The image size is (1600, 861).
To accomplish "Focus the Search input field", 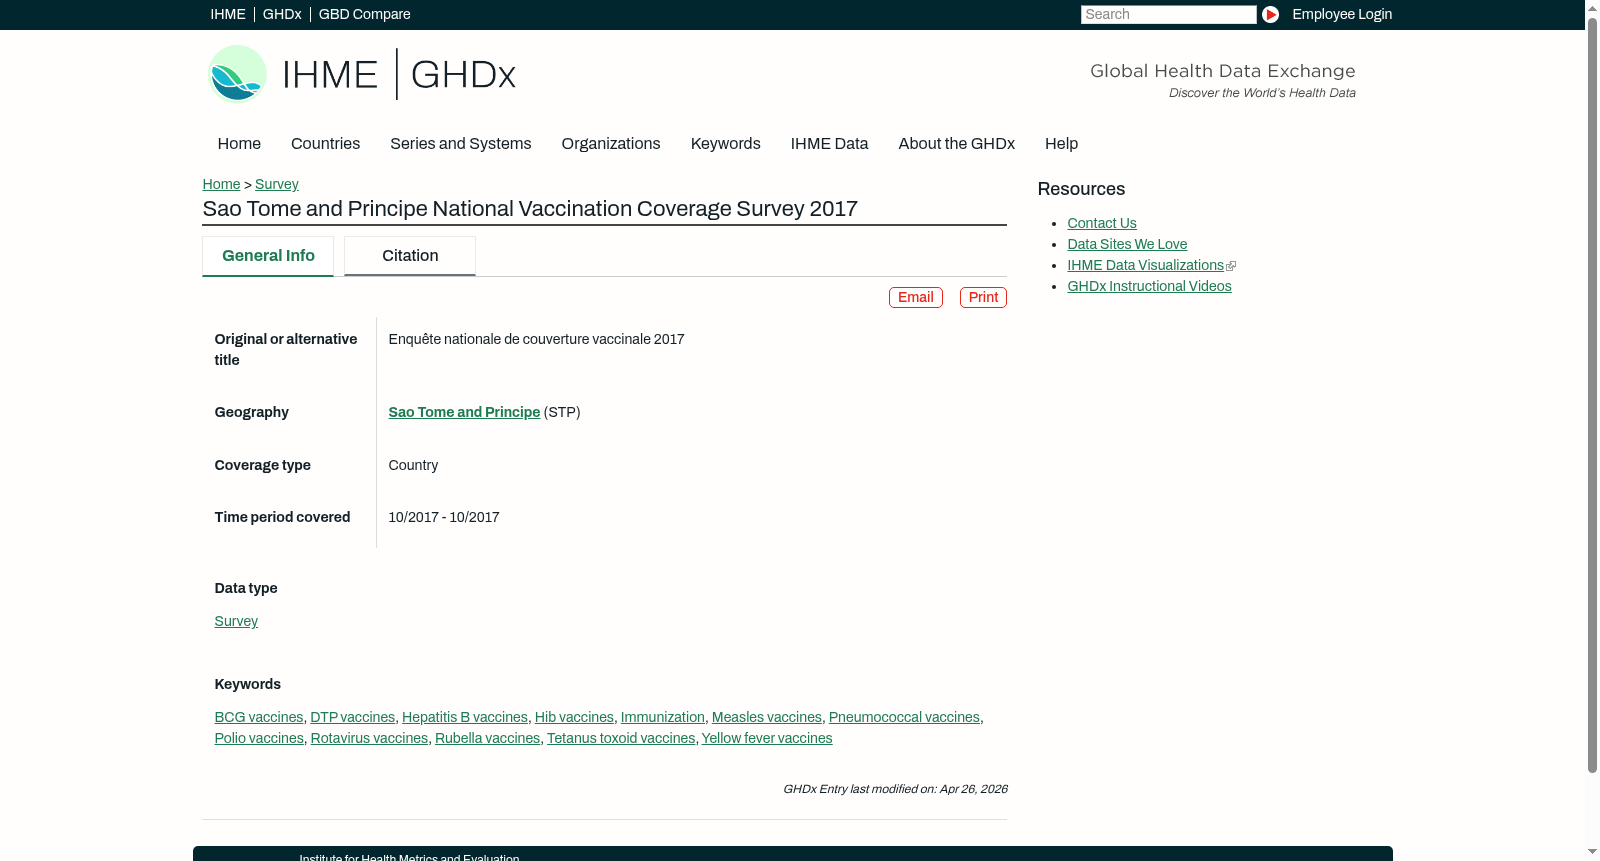I will (x=1168, y=14).
